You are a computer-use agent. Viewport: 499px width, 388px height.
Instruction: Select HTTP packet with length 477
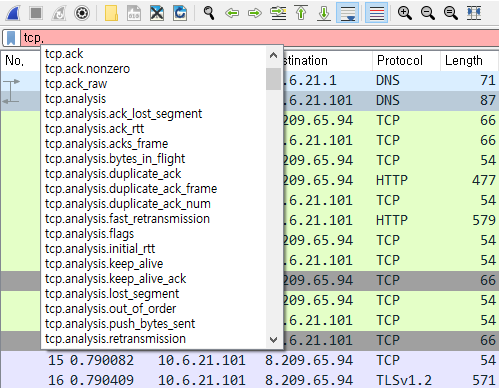pos(391,181)
